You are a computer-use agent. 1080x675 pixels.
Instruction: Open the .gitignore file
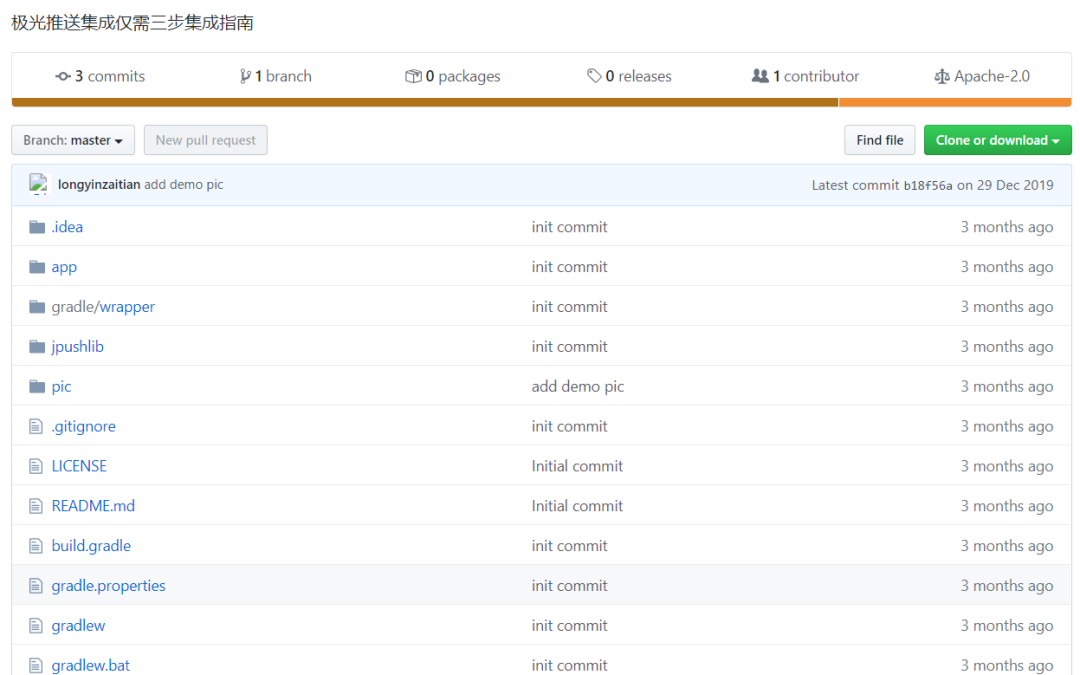coord(83,427)
